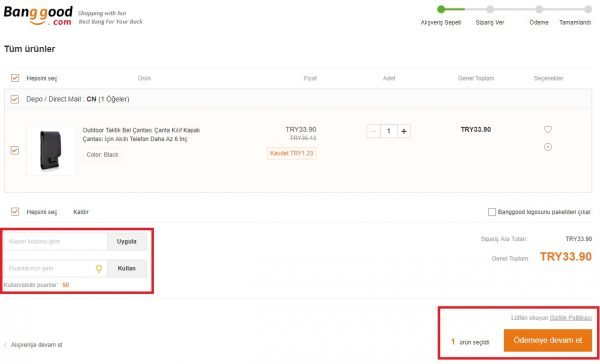The image size is (600, 364).
Task: Uncheck the Depo / Direct Mail CN checkbox
Action: pyautogui.click(x=15, y=100)
